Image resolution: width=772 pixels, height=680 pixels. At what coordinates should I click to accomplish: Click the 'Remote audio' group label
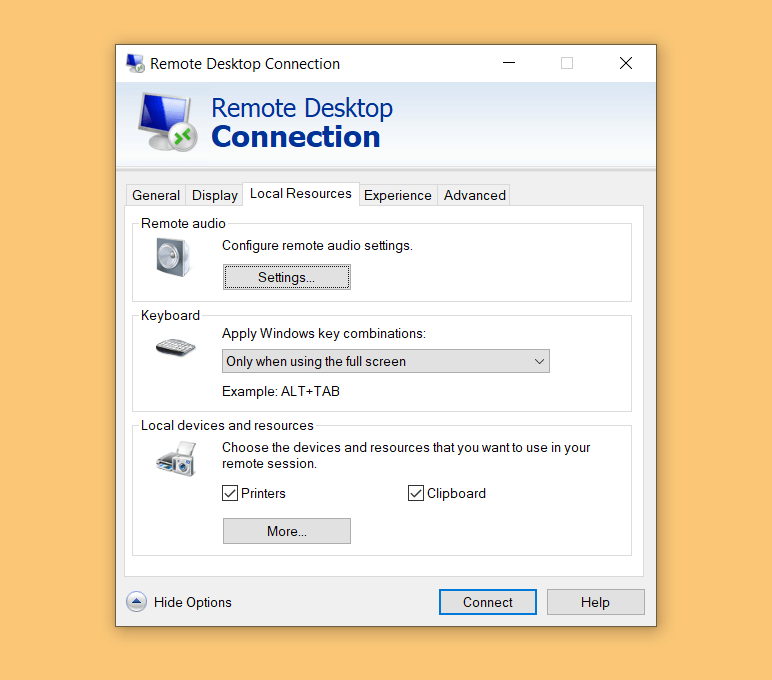(183, 224)
